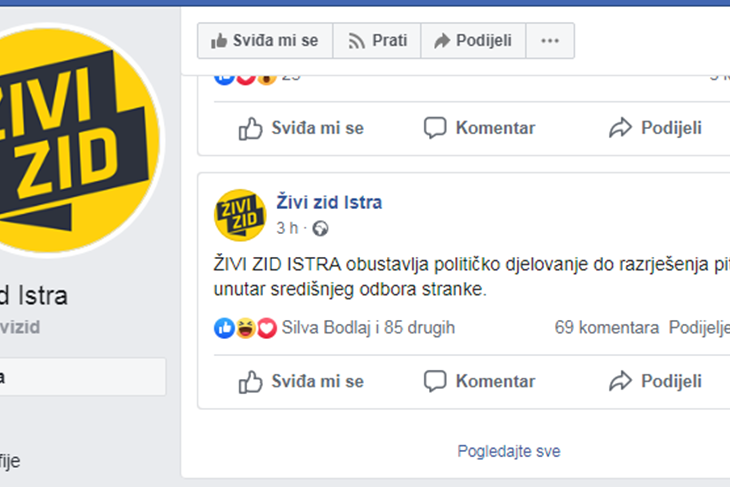This screenshot has width=730, height=487.
Task: Click the Pogledajte sve link
Action: [509, 451]
